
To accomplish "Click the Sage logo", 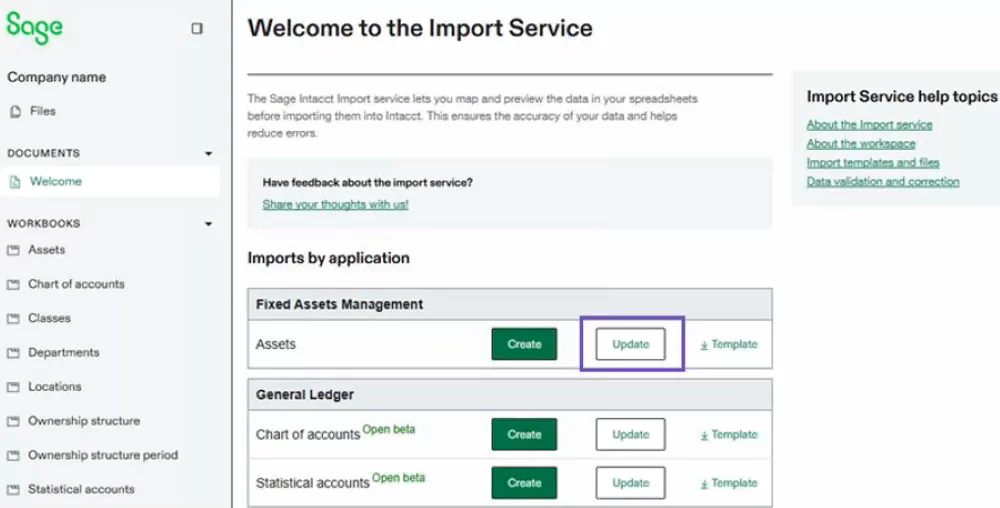I will click(x=34, y=29).
